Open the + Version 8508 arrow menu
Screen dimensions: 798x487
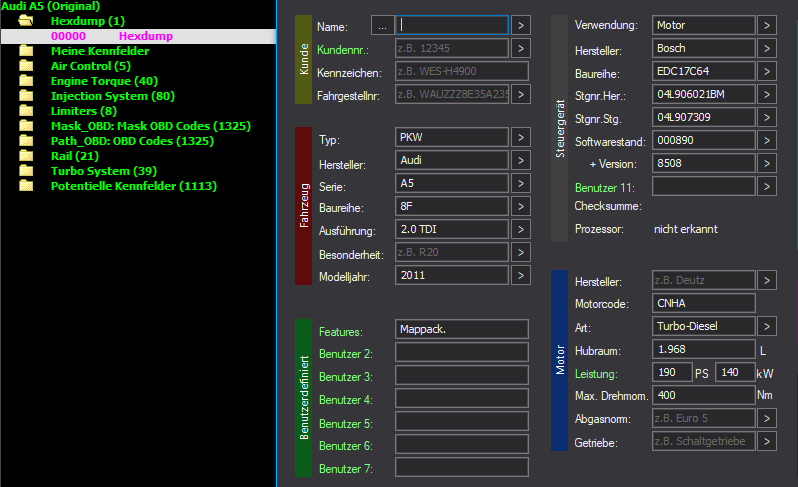point(767,163)
